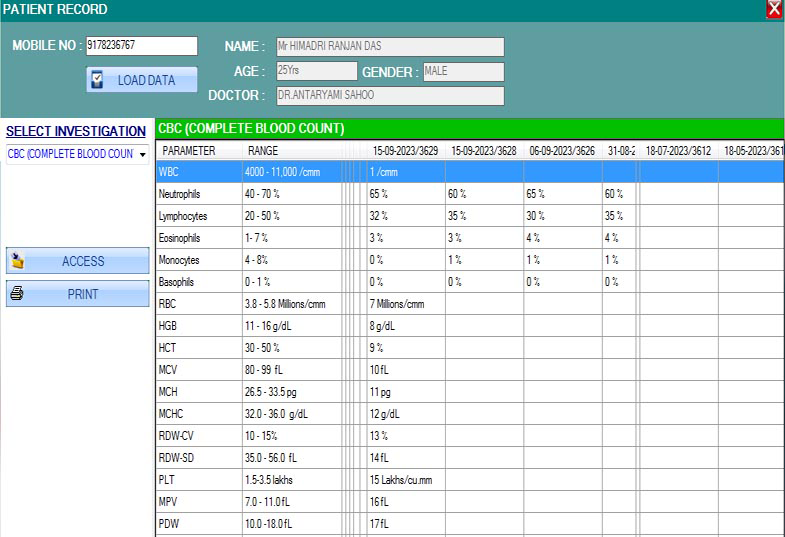Click the Mobile No input field

[x=141, y=46]
